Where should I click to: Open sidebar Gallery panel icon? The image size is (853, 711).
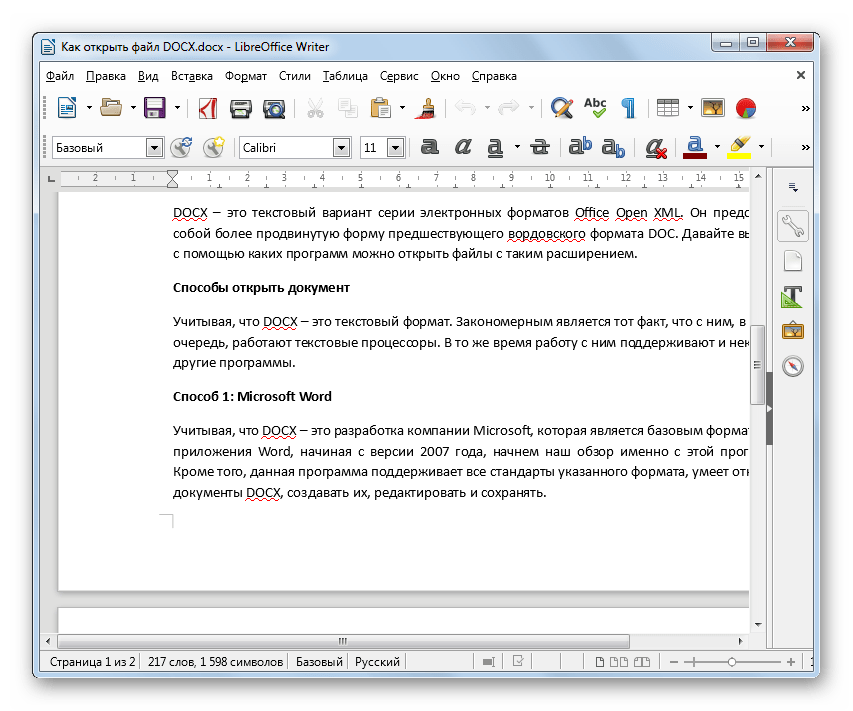(x=793, y=331)
